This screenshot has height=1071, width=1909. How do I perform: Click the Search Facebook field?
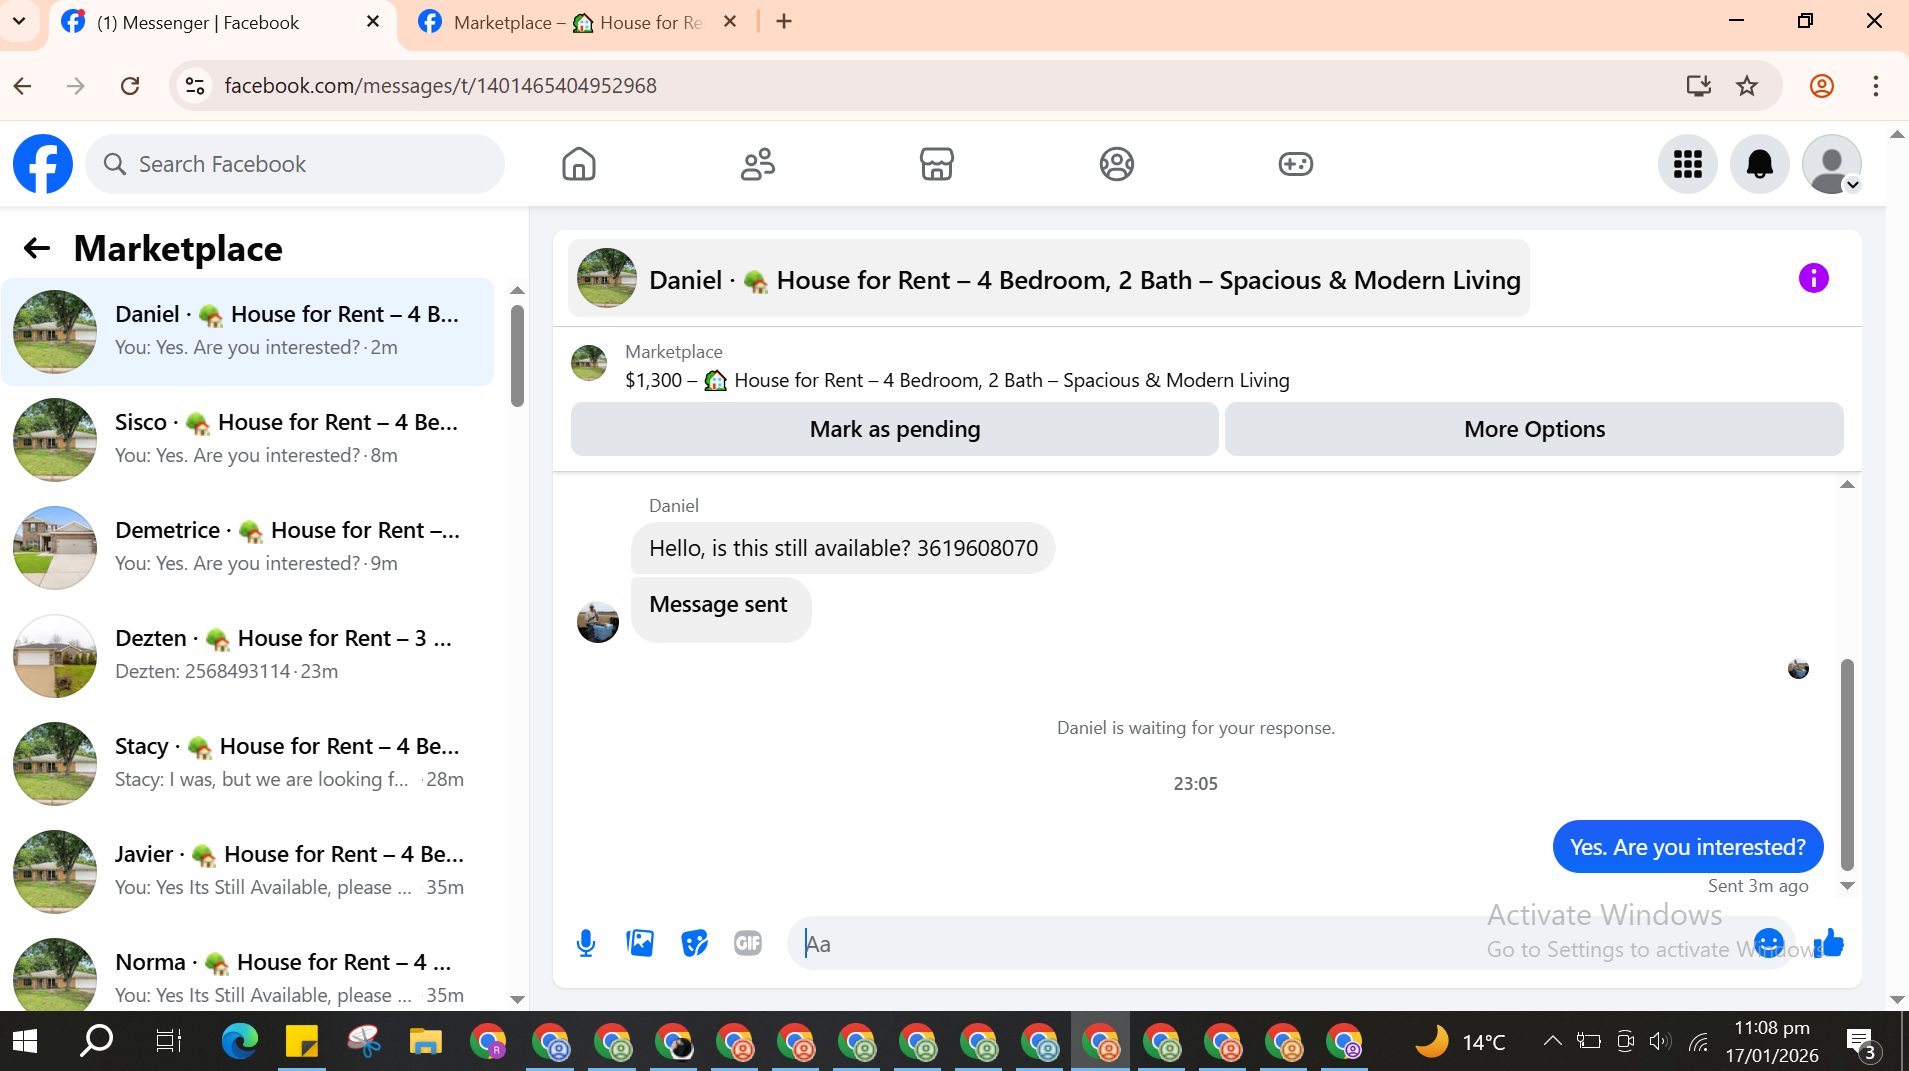tap(295, 164)
